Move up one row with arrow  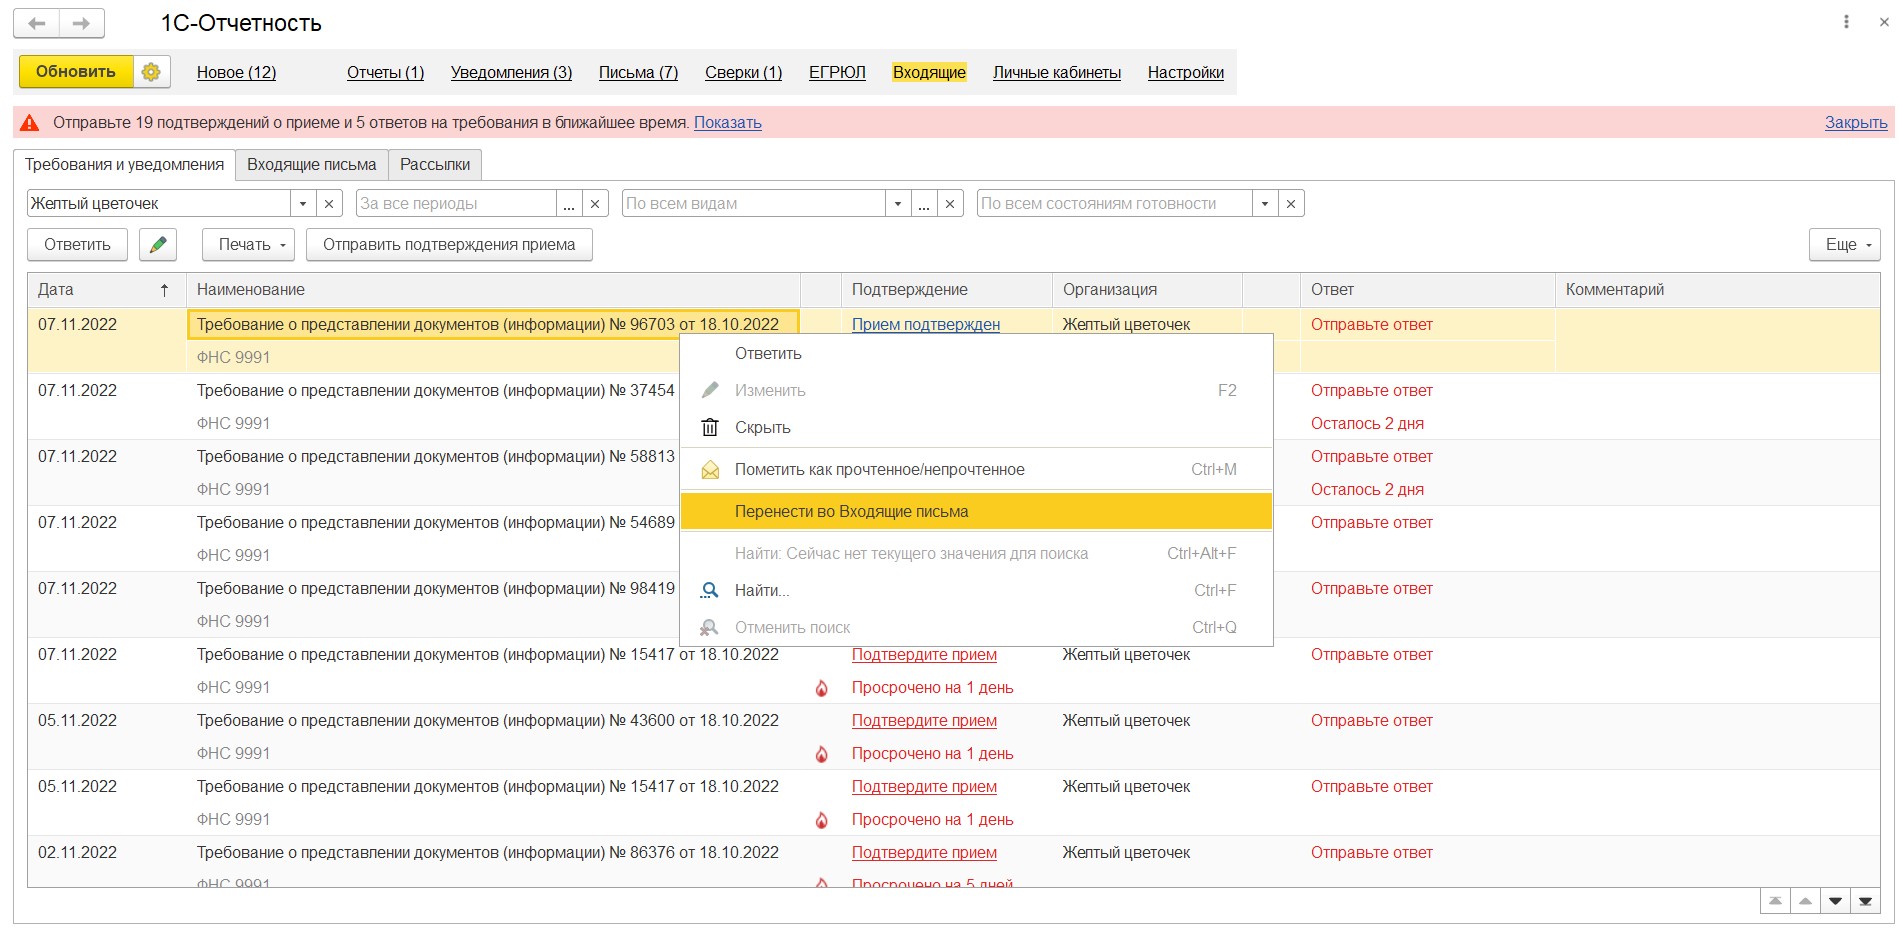pyautogui.click(x=1805, y=901)
